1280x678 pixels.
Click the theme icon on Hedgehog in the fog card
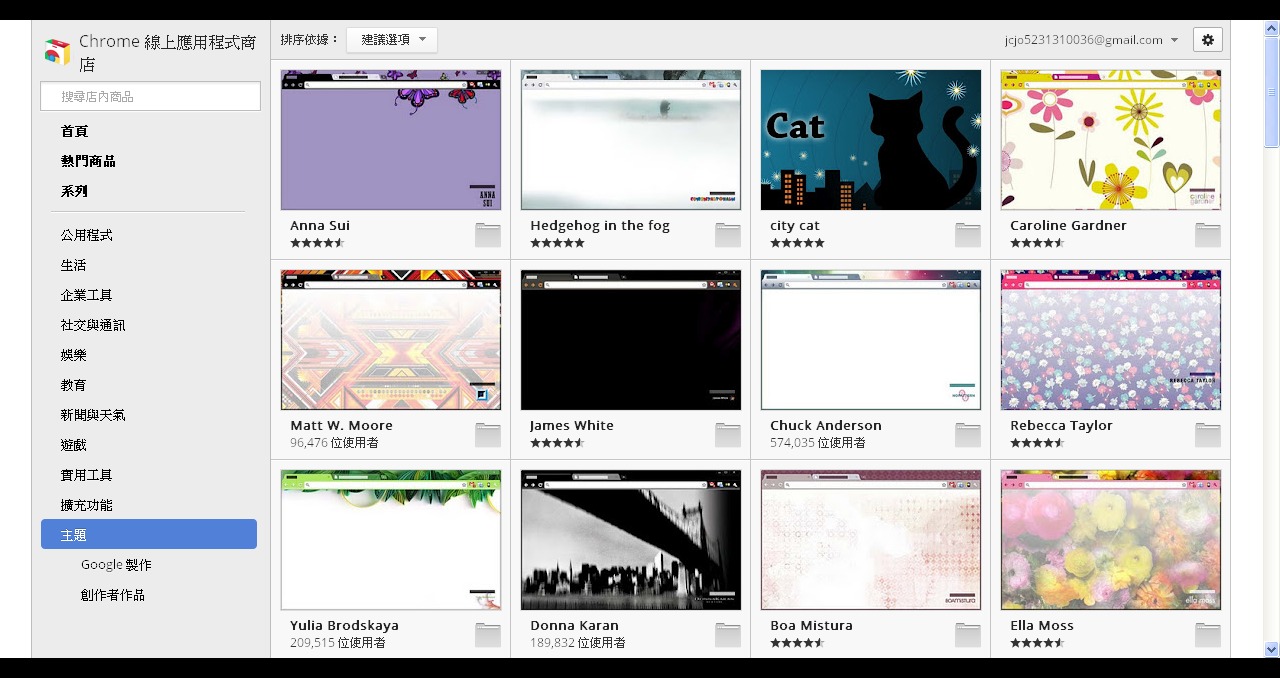[x=728, y=235]
